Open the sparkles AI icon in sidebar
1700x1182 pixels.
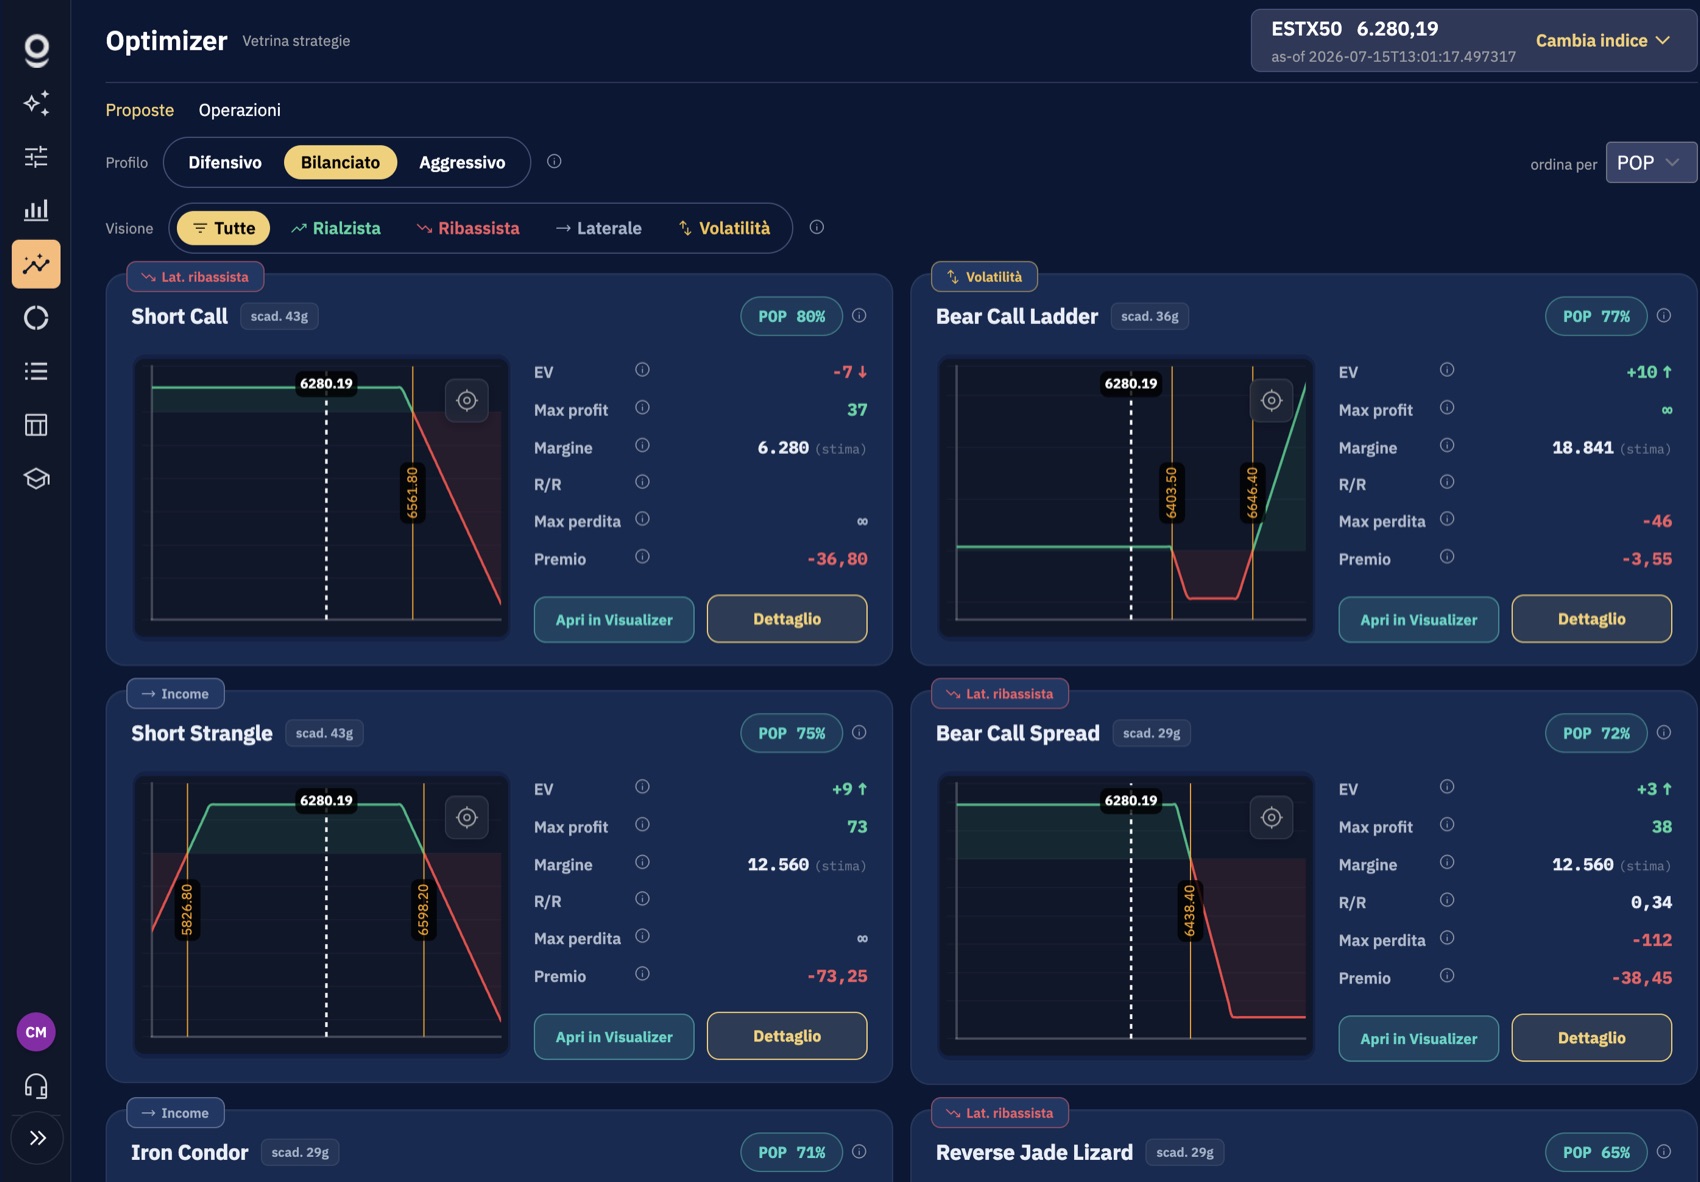[x=36, y=103]
